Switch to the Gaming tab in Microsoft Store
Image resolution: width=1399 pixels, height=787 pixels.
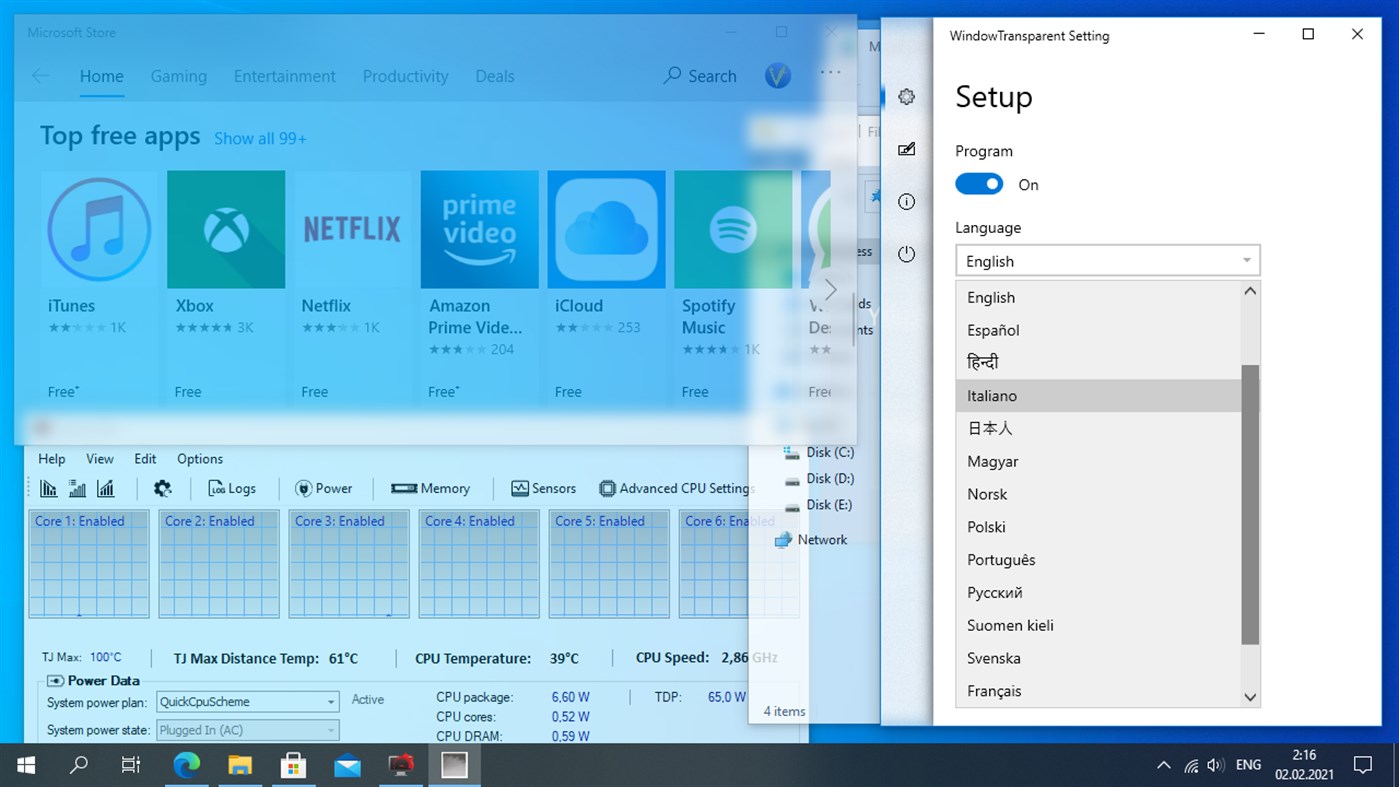click(x=179, y=76)
